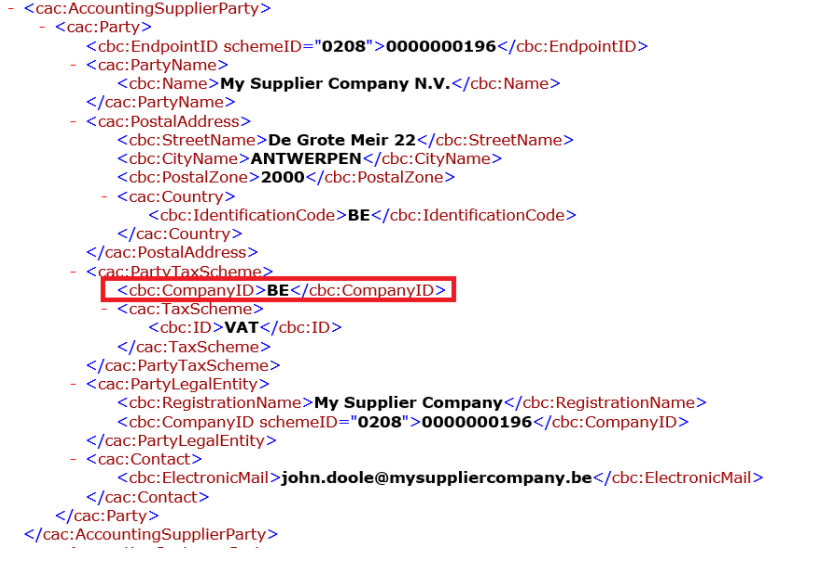Viewport: 830px width, 571px height.
Task: Click the closing cac:AccountingSupplierParty tag
Action: point(151,535)
